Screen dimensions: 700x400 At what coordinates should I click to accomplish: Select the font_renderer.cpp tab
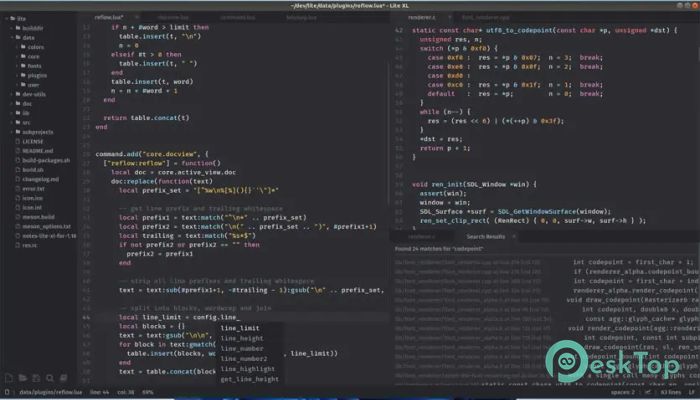coord(486,17)
